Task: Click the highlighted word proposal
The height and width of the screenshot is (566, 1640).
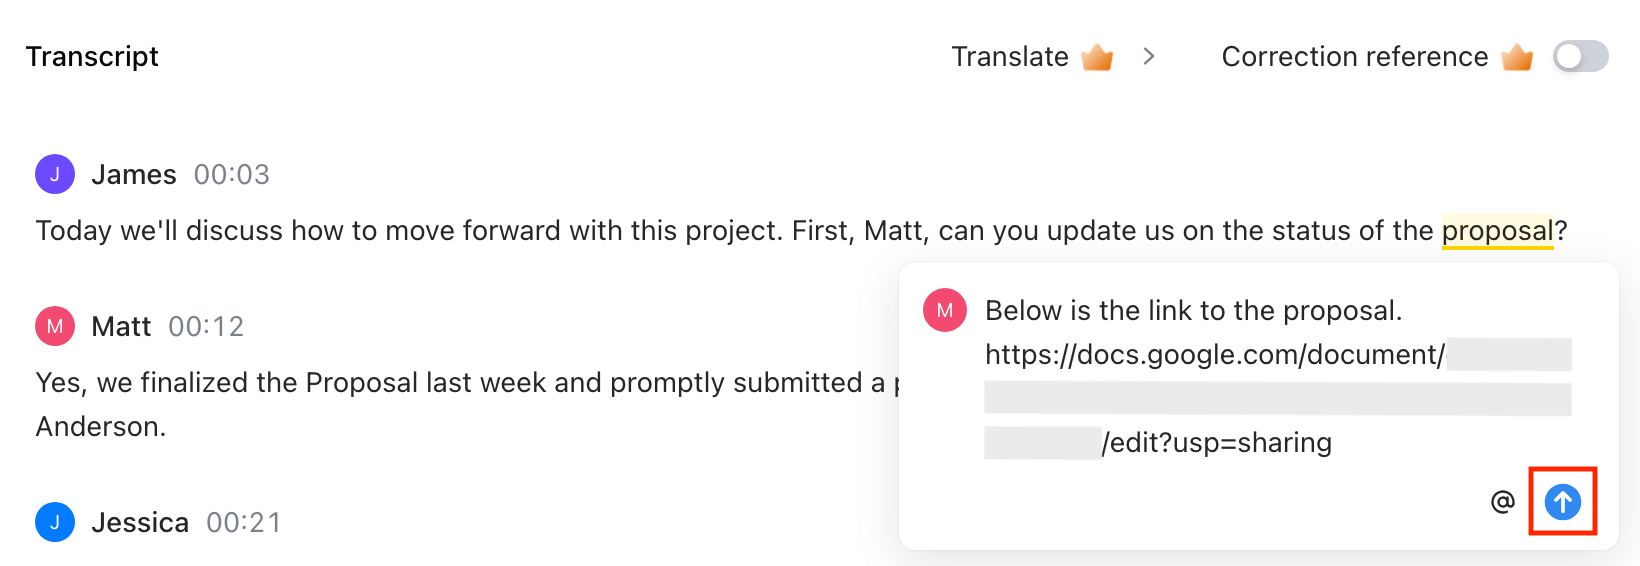Action: [1496, 231]
